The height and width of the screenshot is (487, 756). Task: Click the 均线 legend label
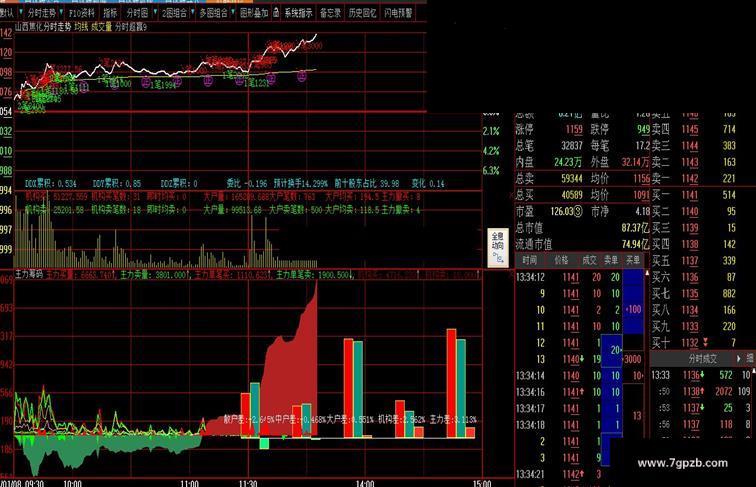(x=81, y=27)
